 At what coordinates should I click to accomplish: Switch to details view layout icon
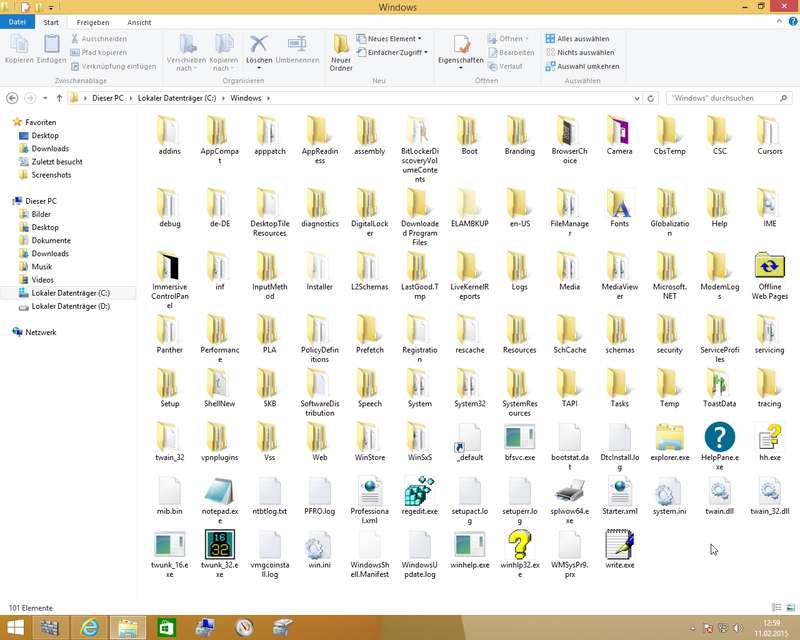click(777, 607)
